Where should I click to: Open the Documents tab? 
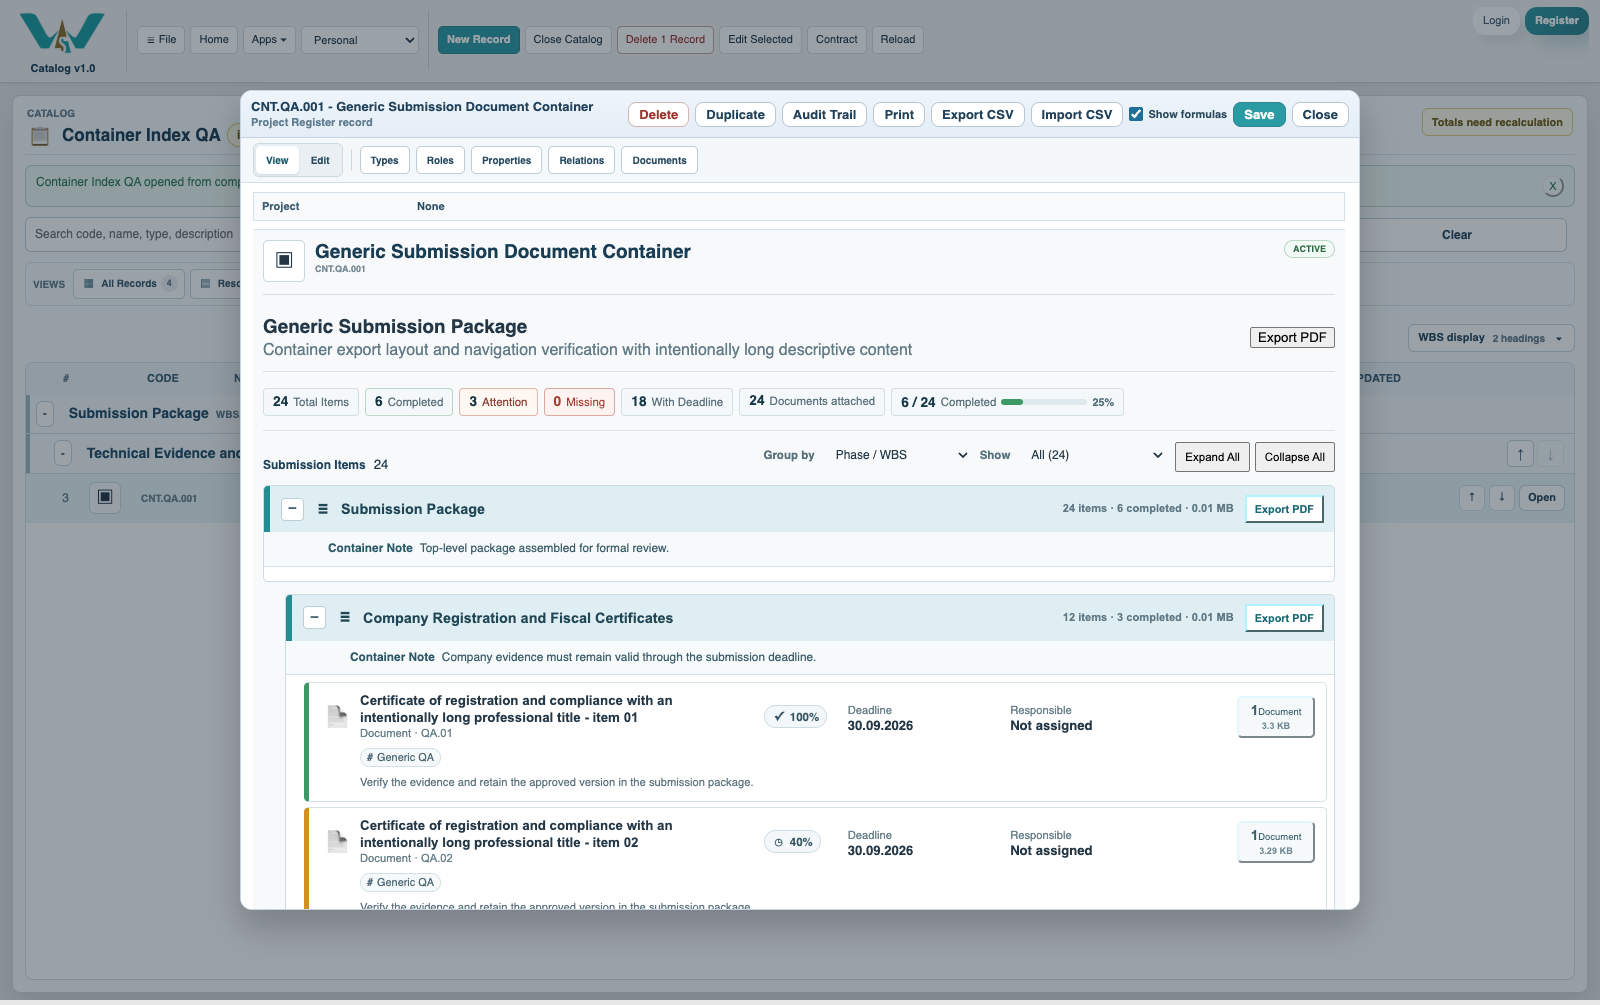pos(659,160)
